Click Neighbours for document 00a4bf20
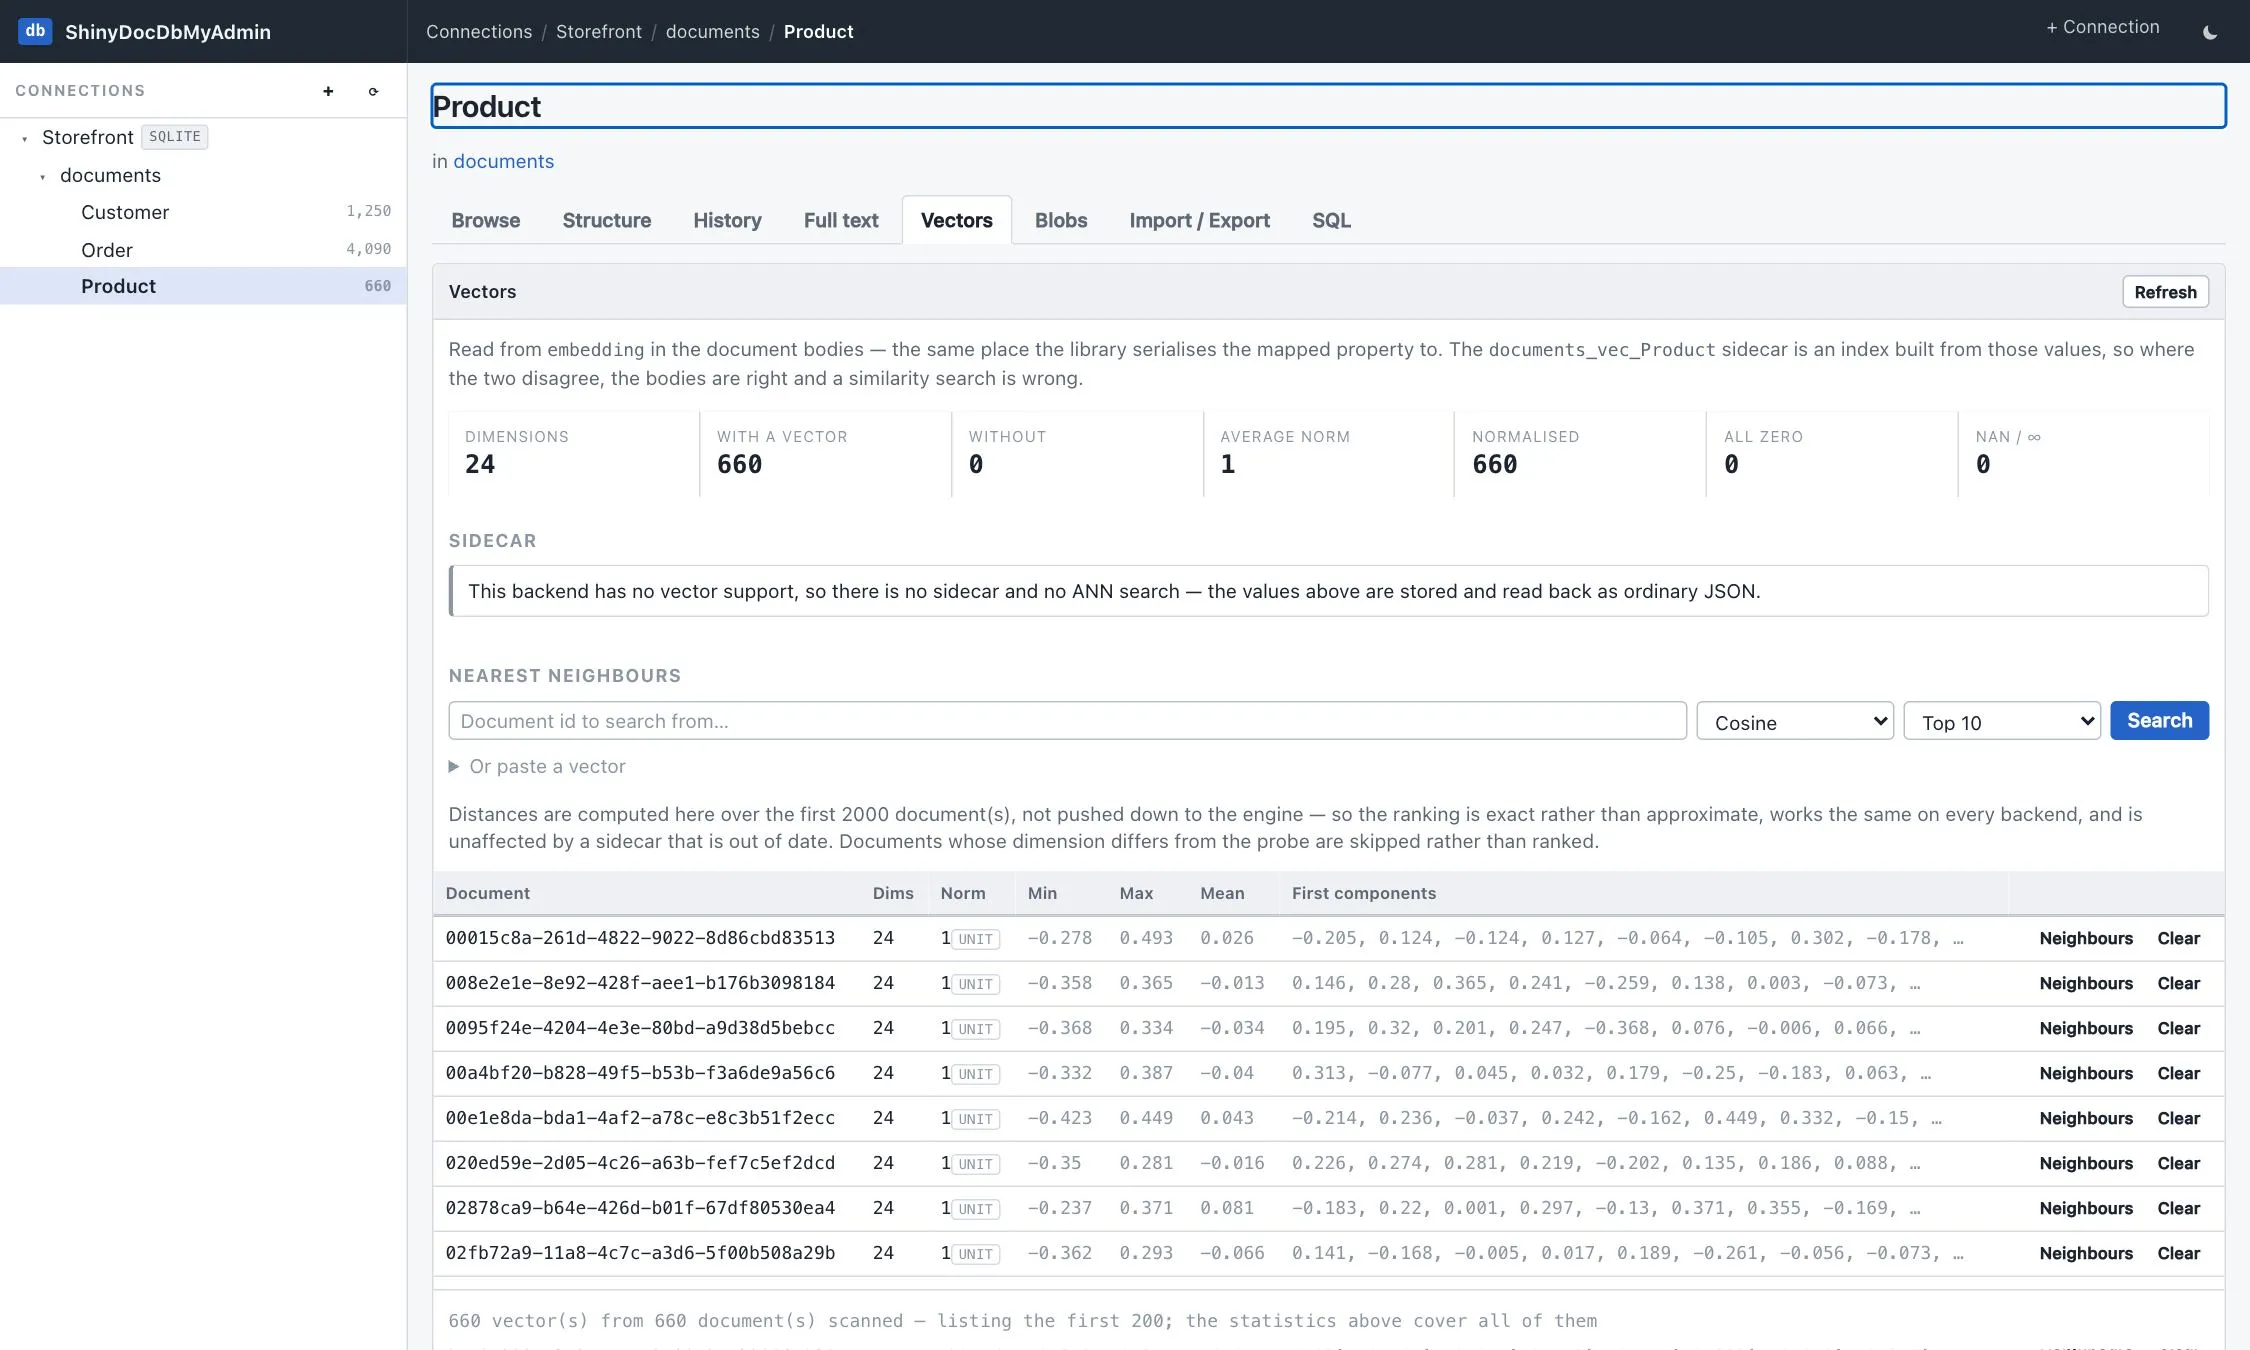Viewport: 2250px width, 1350px height. [x=2086, y=1073]
